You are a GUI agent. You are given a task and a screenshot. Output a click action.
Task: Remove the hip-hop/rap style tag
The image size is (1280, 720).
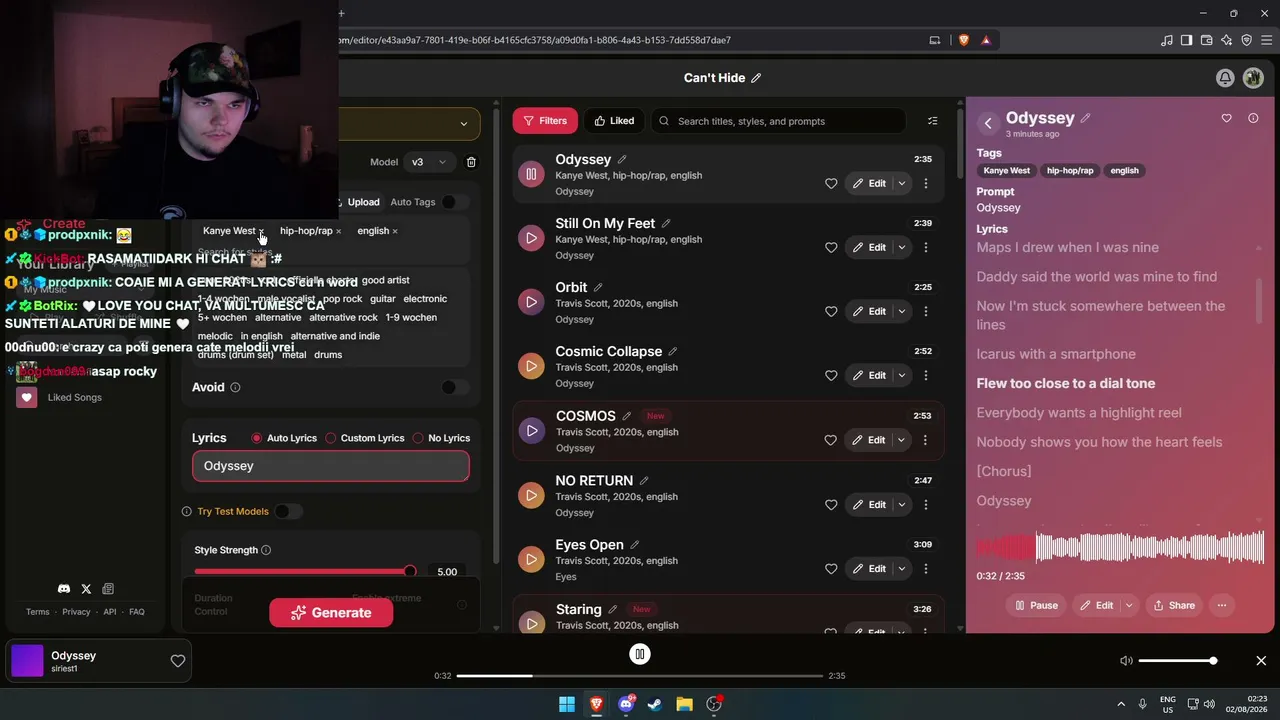pyautogui.click(x=338, y=231)
